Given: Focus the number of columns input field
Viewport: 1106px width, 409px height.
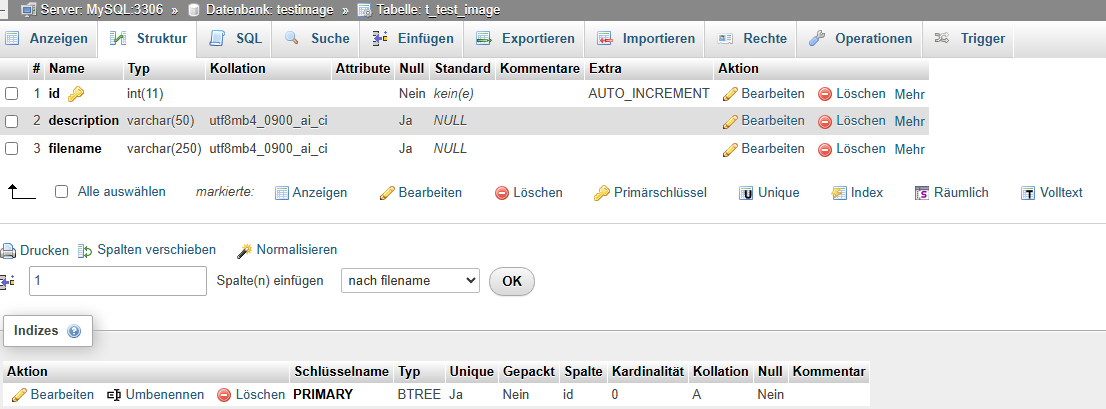Looking at the screenshot, I should (118, 281).
